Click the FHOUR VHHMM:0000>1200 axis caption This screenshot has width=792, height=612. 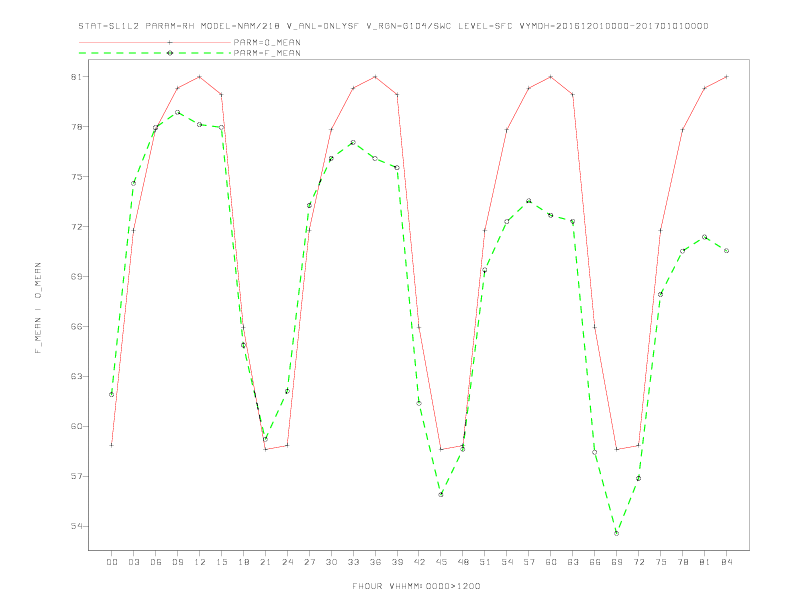pos(416,586)
